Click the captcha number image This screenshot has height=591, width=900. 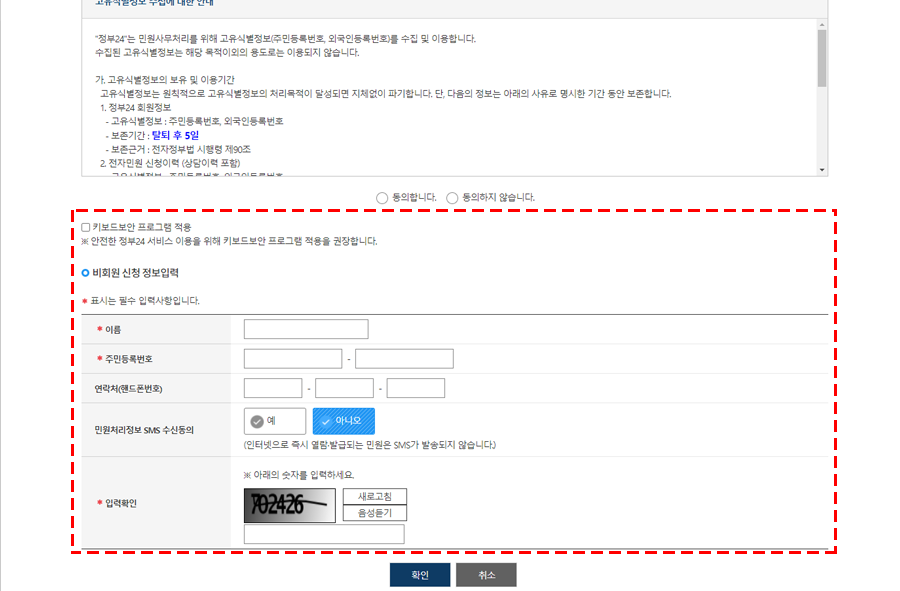(x=290, y=505)
